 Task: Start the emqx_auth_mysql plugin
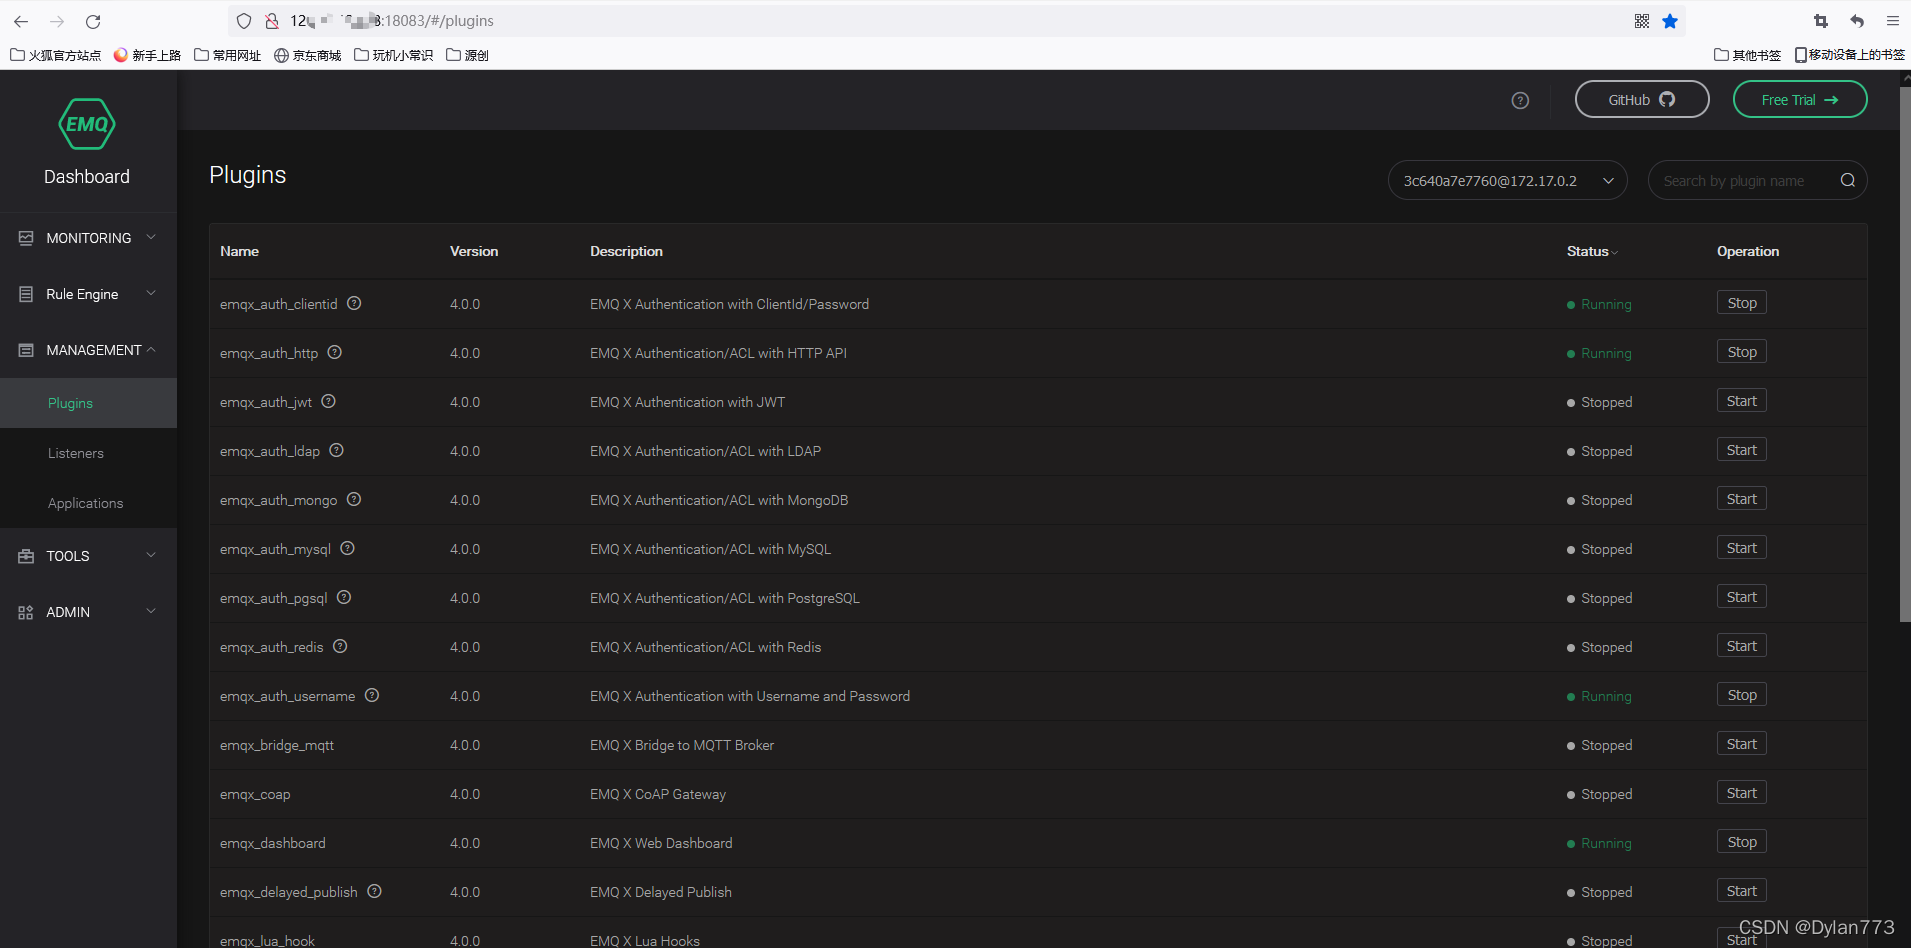click(x=1742, y=548)
